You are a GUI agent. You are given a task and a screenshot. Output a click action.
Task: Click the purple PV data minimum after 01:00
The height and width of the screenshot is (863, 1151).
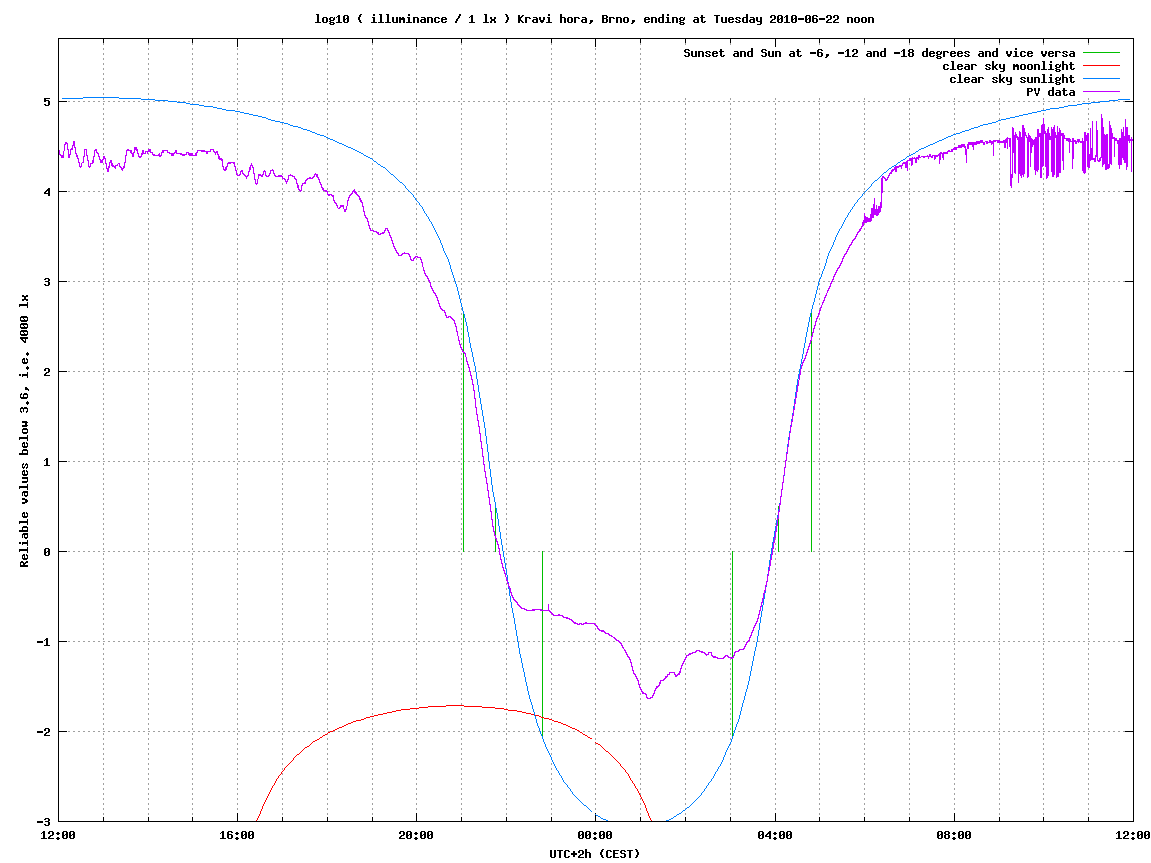coord(649,698)
